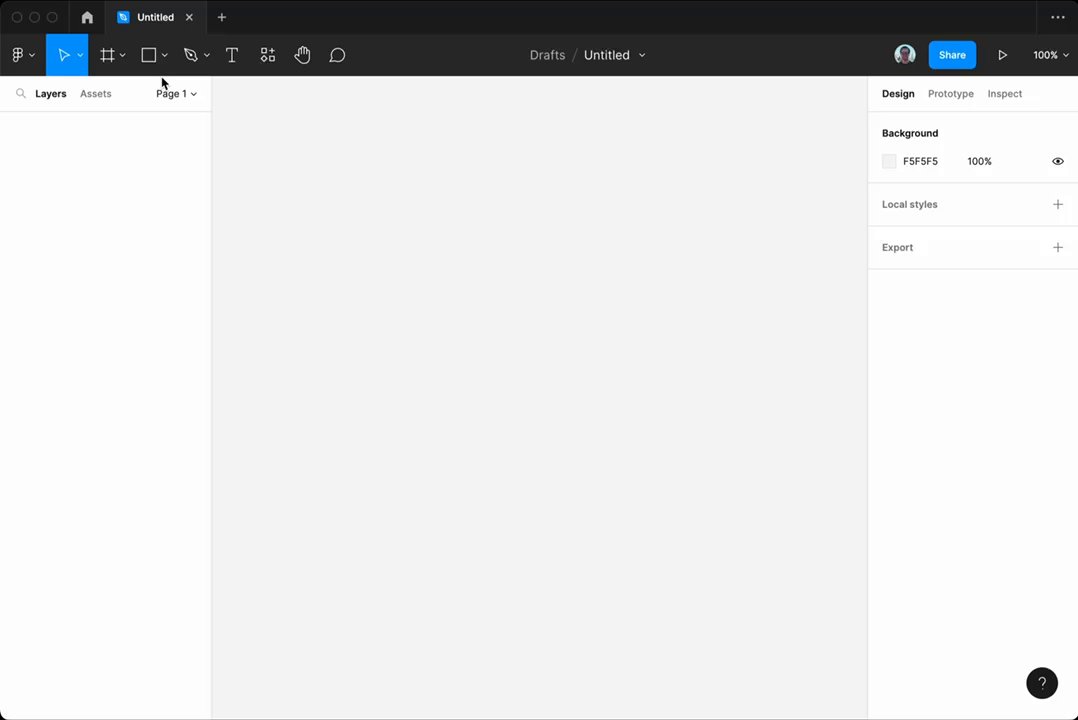Click the Local styles label

coord(910,204)
